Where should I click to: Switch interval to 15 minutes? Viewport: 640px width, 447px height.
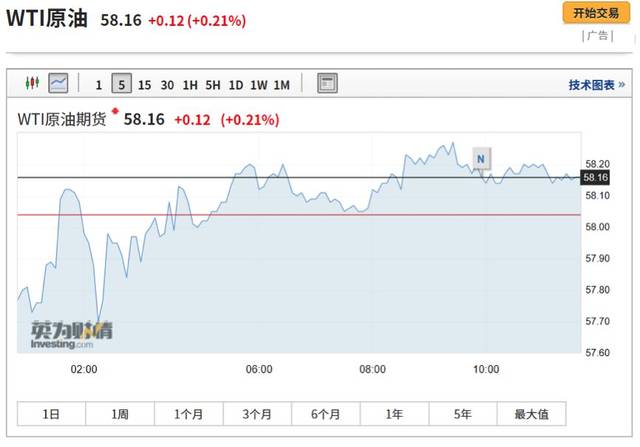[145, 85]
